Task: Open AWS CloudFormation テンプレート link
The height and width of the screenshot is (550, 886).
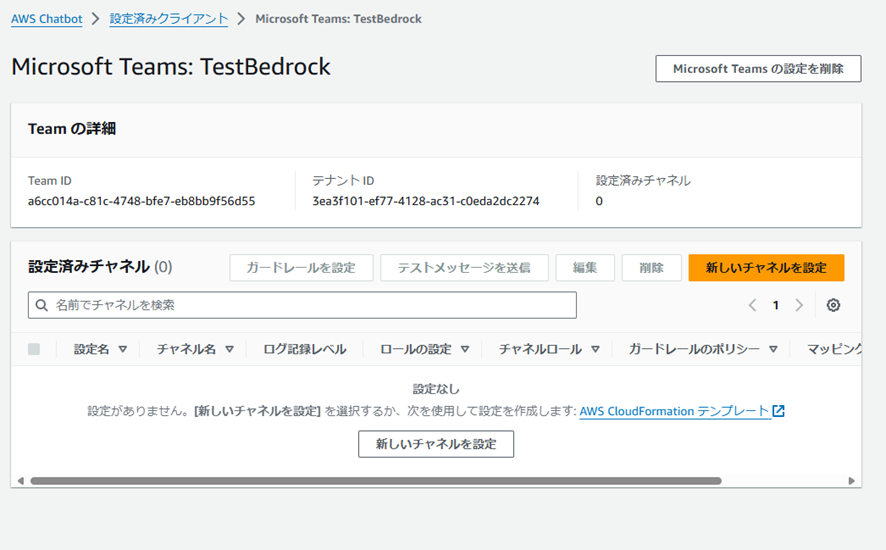Action: pos(674,411)
